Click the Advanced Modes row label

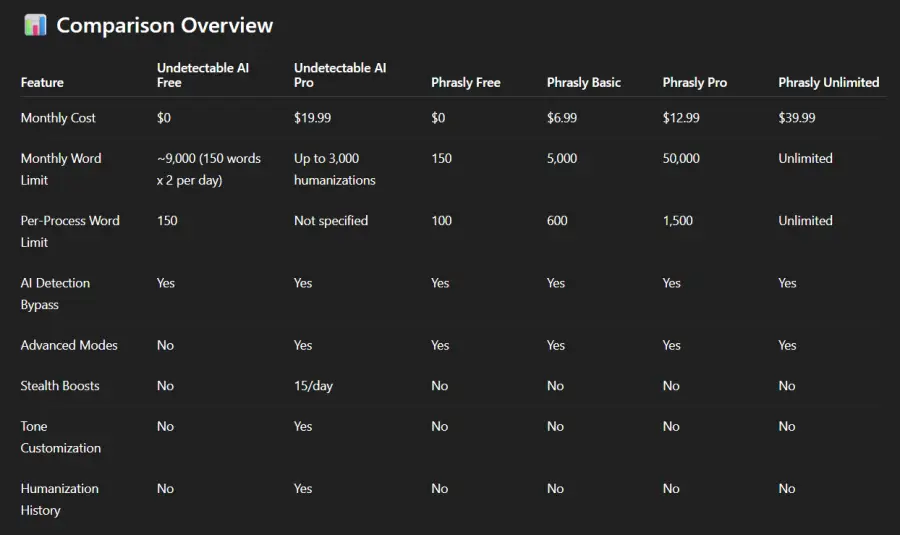69,345
